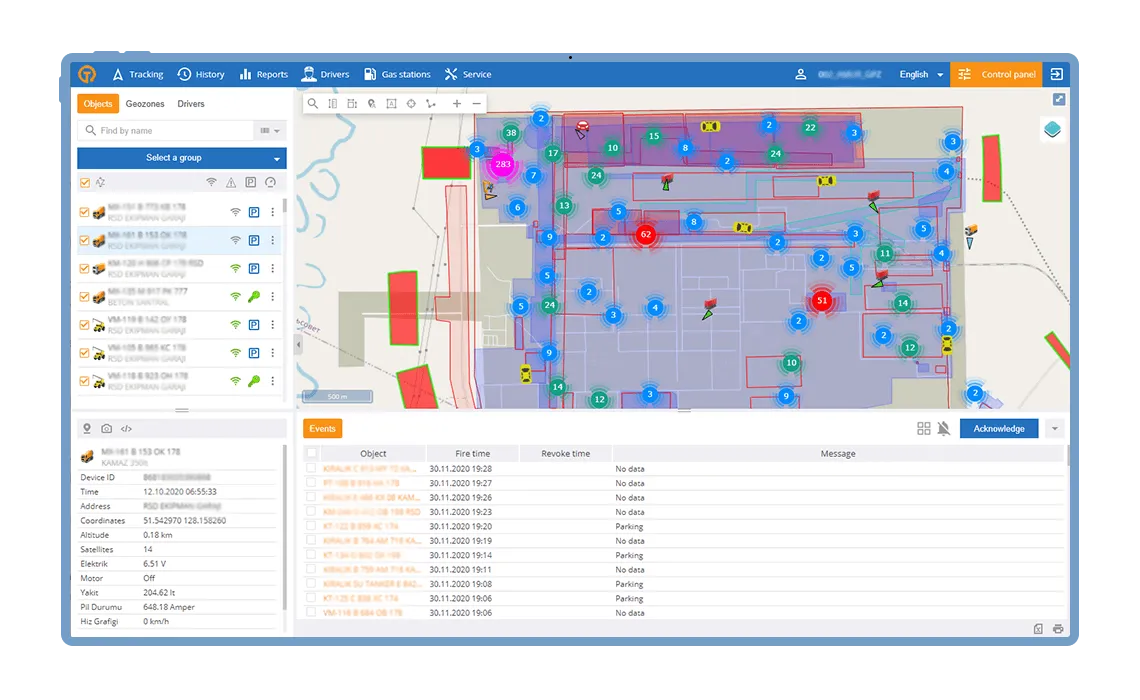Switch to the Geozones tab
The width and height of the screenshot is (1140, 700).
point(145,103)
